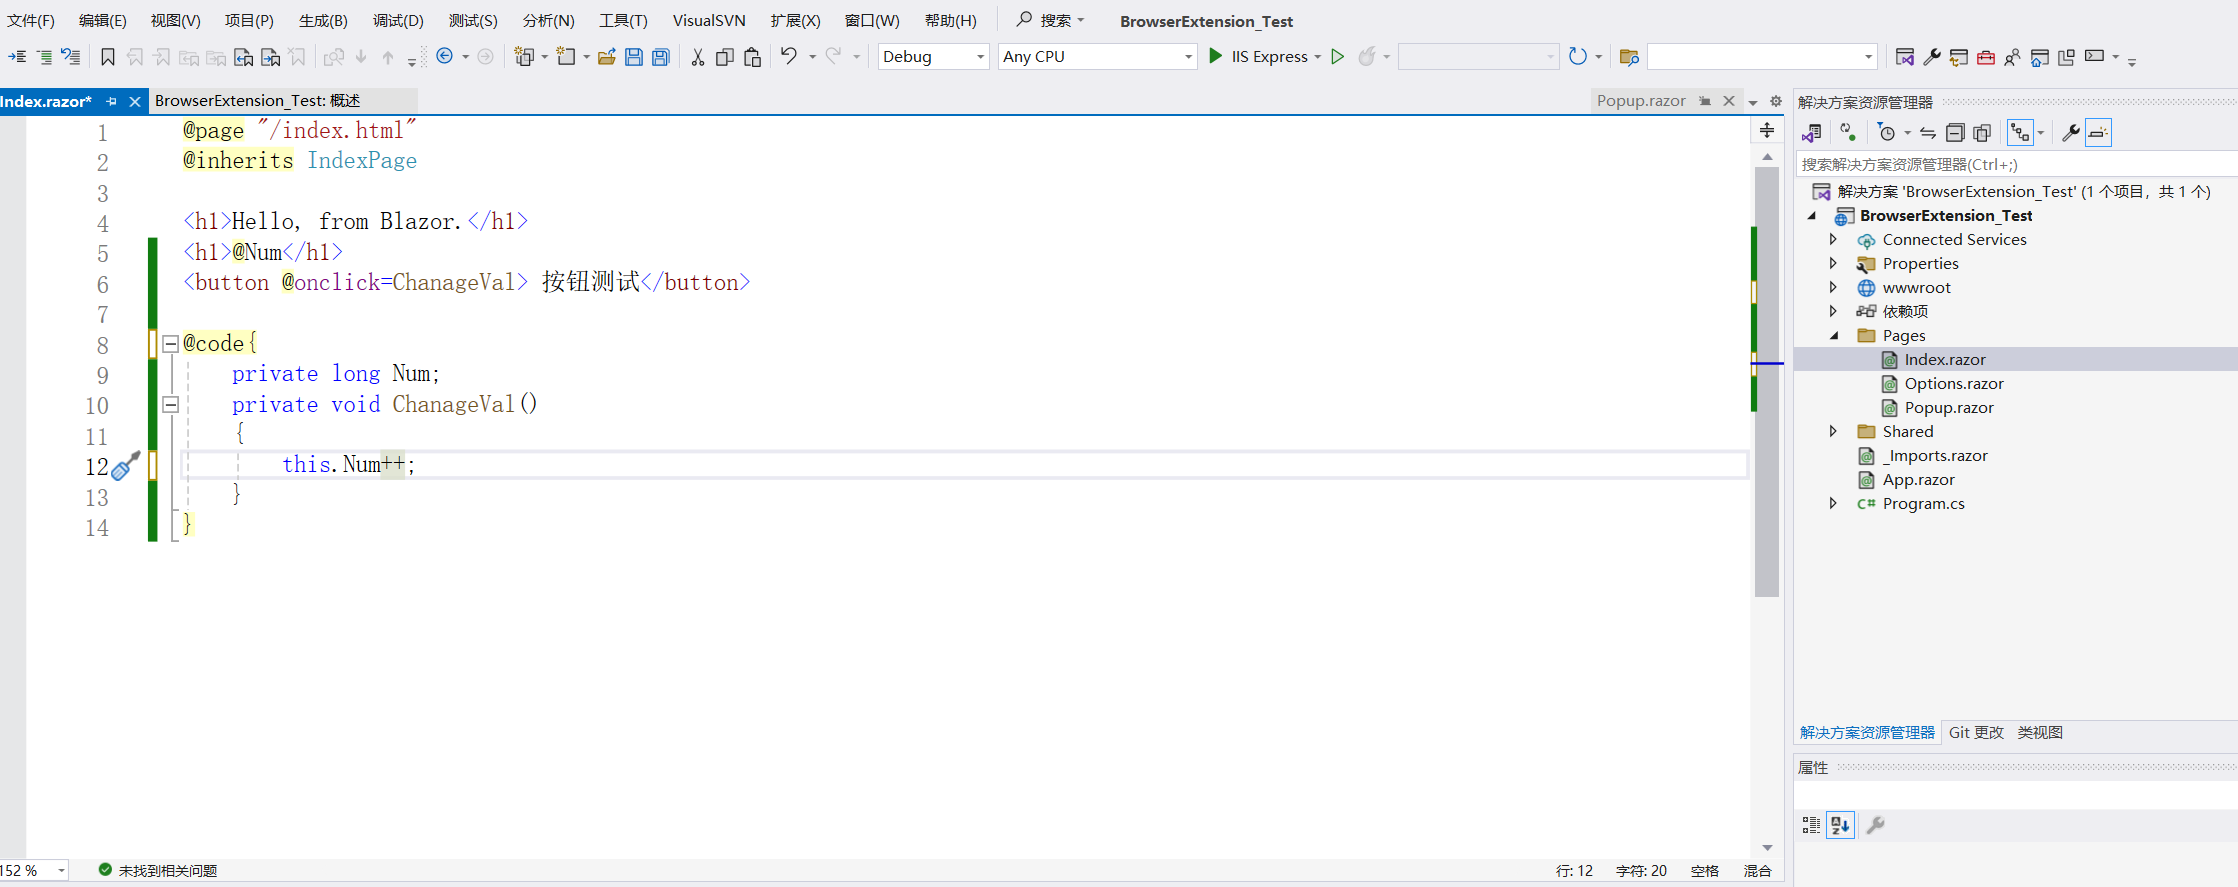
Task: Switch to the 类视图 tab
Action: [2040, 732]
